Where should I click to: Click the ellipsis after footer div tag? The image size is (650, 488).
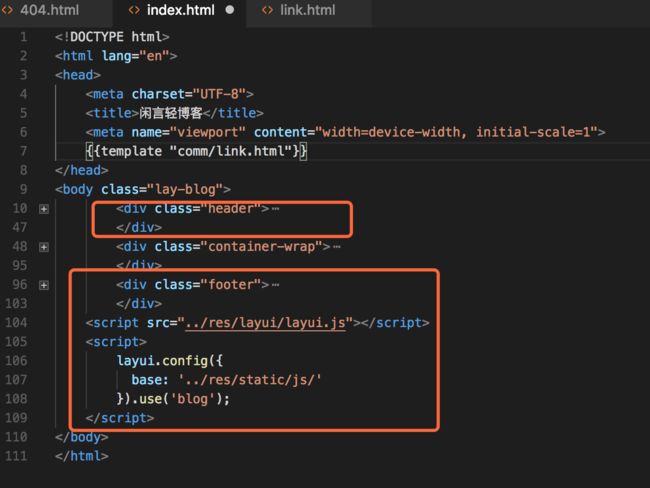(x=276, y=285)
